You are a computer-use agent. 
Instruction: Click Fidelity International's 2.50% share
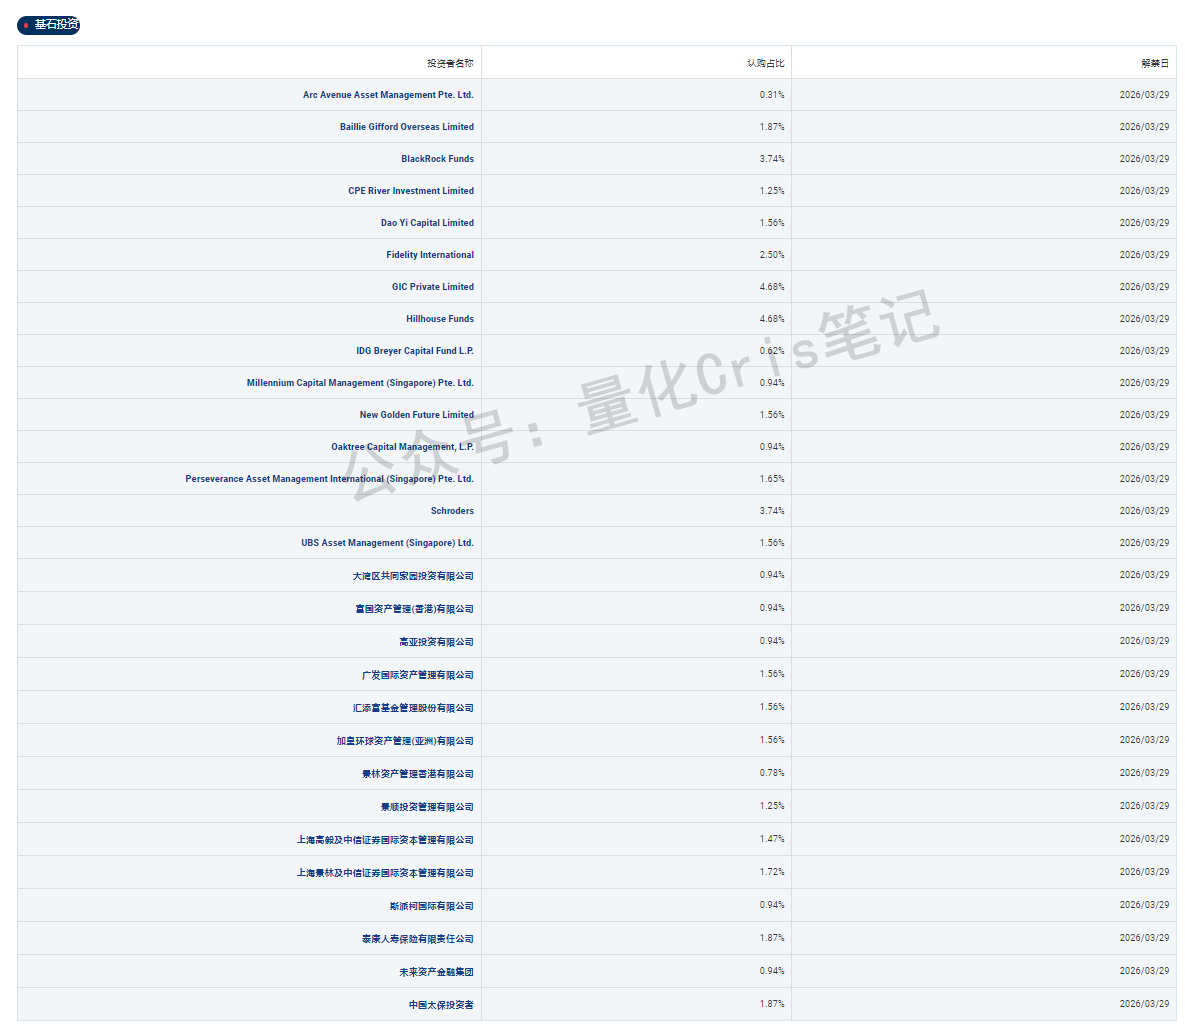point(772,255)
